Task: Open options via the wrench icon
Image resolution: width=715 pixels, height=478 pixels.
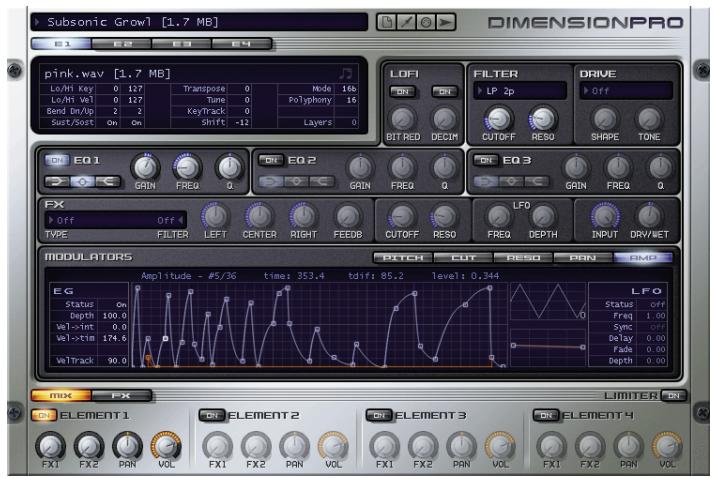Action: (x=406, y=22)
